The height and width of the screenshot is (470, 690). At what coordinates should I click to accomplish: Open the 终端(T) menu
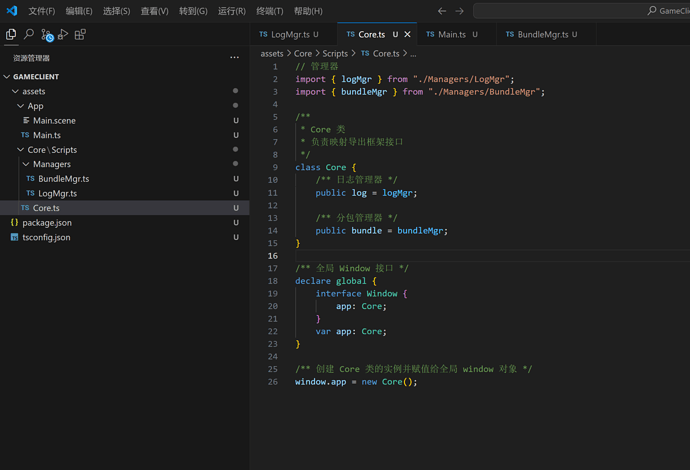coord(270,11)
